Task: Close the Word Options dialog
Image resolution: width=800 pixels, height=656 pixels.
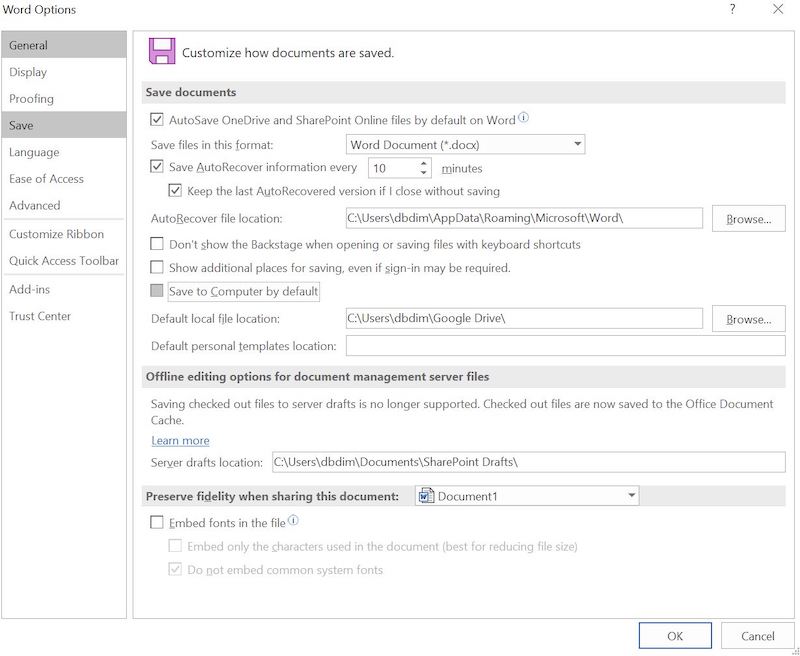Action: point(778,9)
